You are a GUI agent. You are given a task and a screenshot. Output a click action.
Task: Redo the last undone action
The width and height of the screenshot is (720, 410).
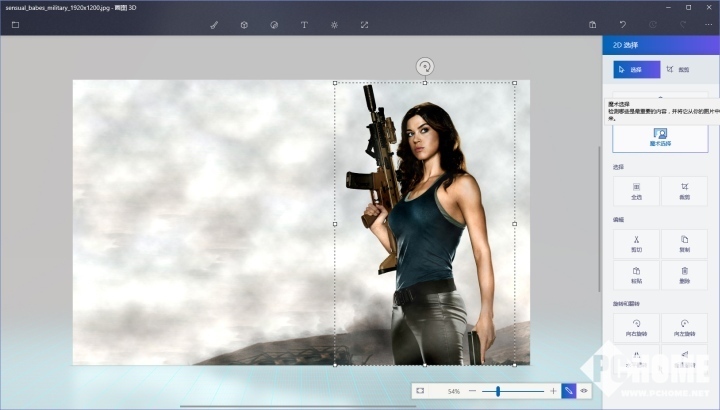[683, 25]
